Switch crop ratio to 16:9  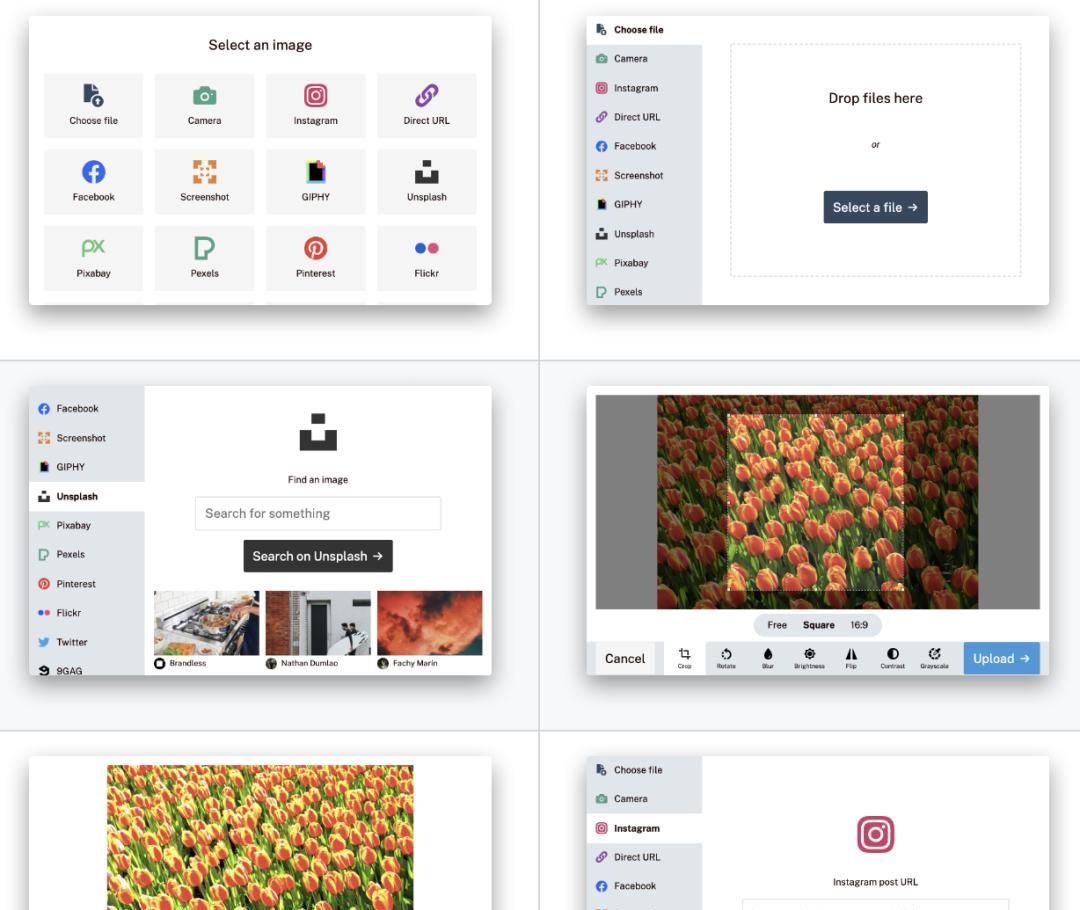859,625
